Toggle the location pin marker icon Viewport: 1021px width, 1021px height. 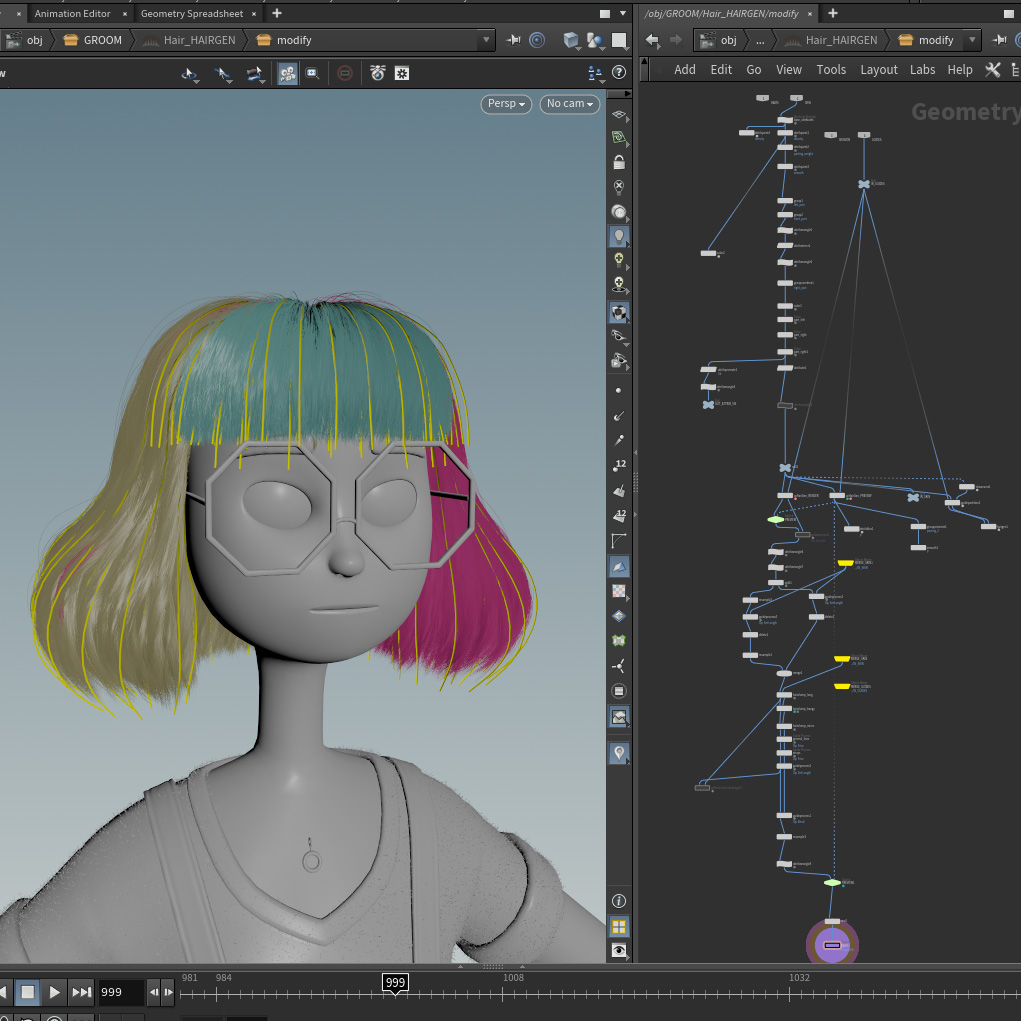click(x=619, y=753)
